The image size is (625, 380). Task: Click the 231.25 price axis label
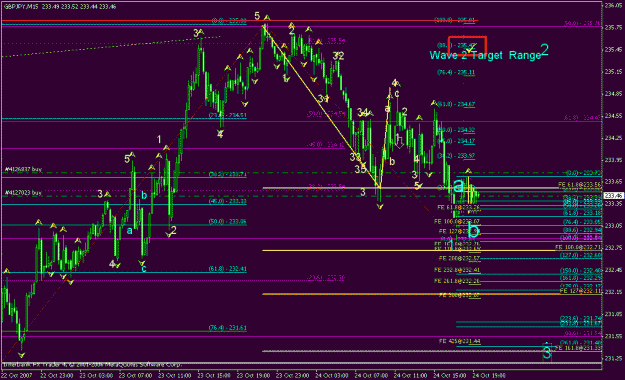613,358
